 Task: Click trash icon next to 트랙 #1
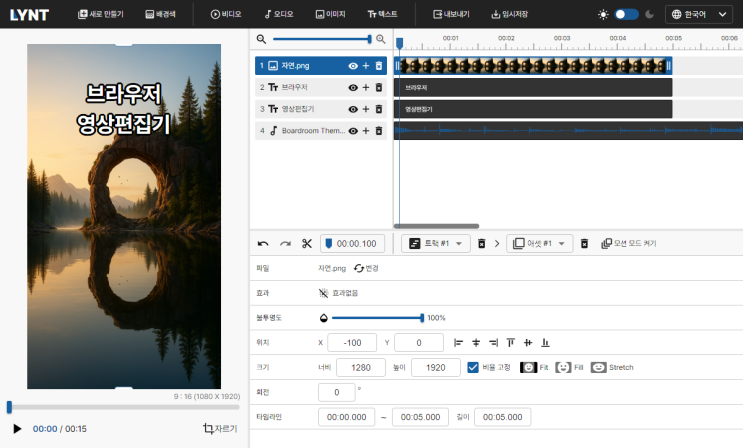tap(481, 244)
